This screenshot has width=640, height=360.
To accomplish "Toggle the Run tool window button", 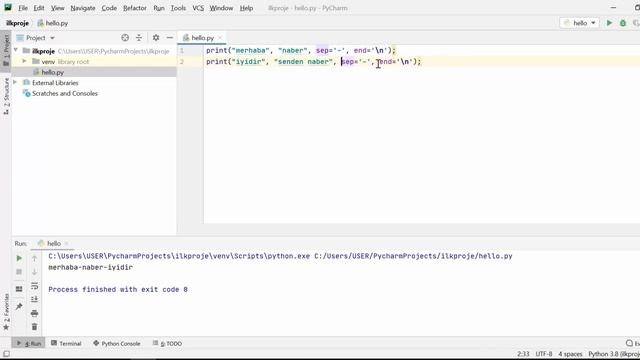I will tap(29, 343).
